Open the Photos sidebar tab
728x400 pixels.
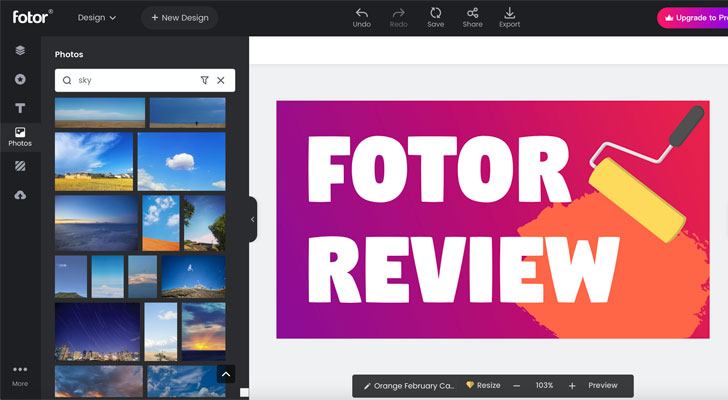click(x=20, y=137)
